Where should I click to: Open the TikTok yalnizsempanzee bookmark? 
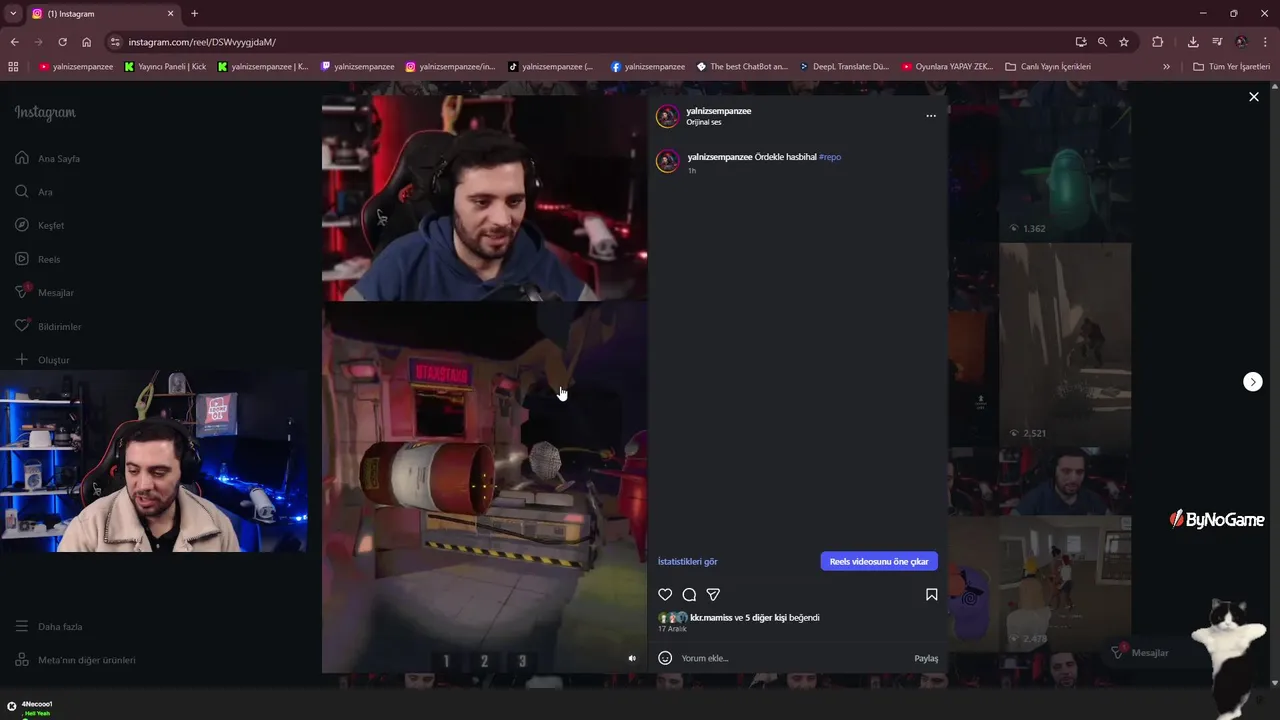pyautogui.click(x=550, y=67)
